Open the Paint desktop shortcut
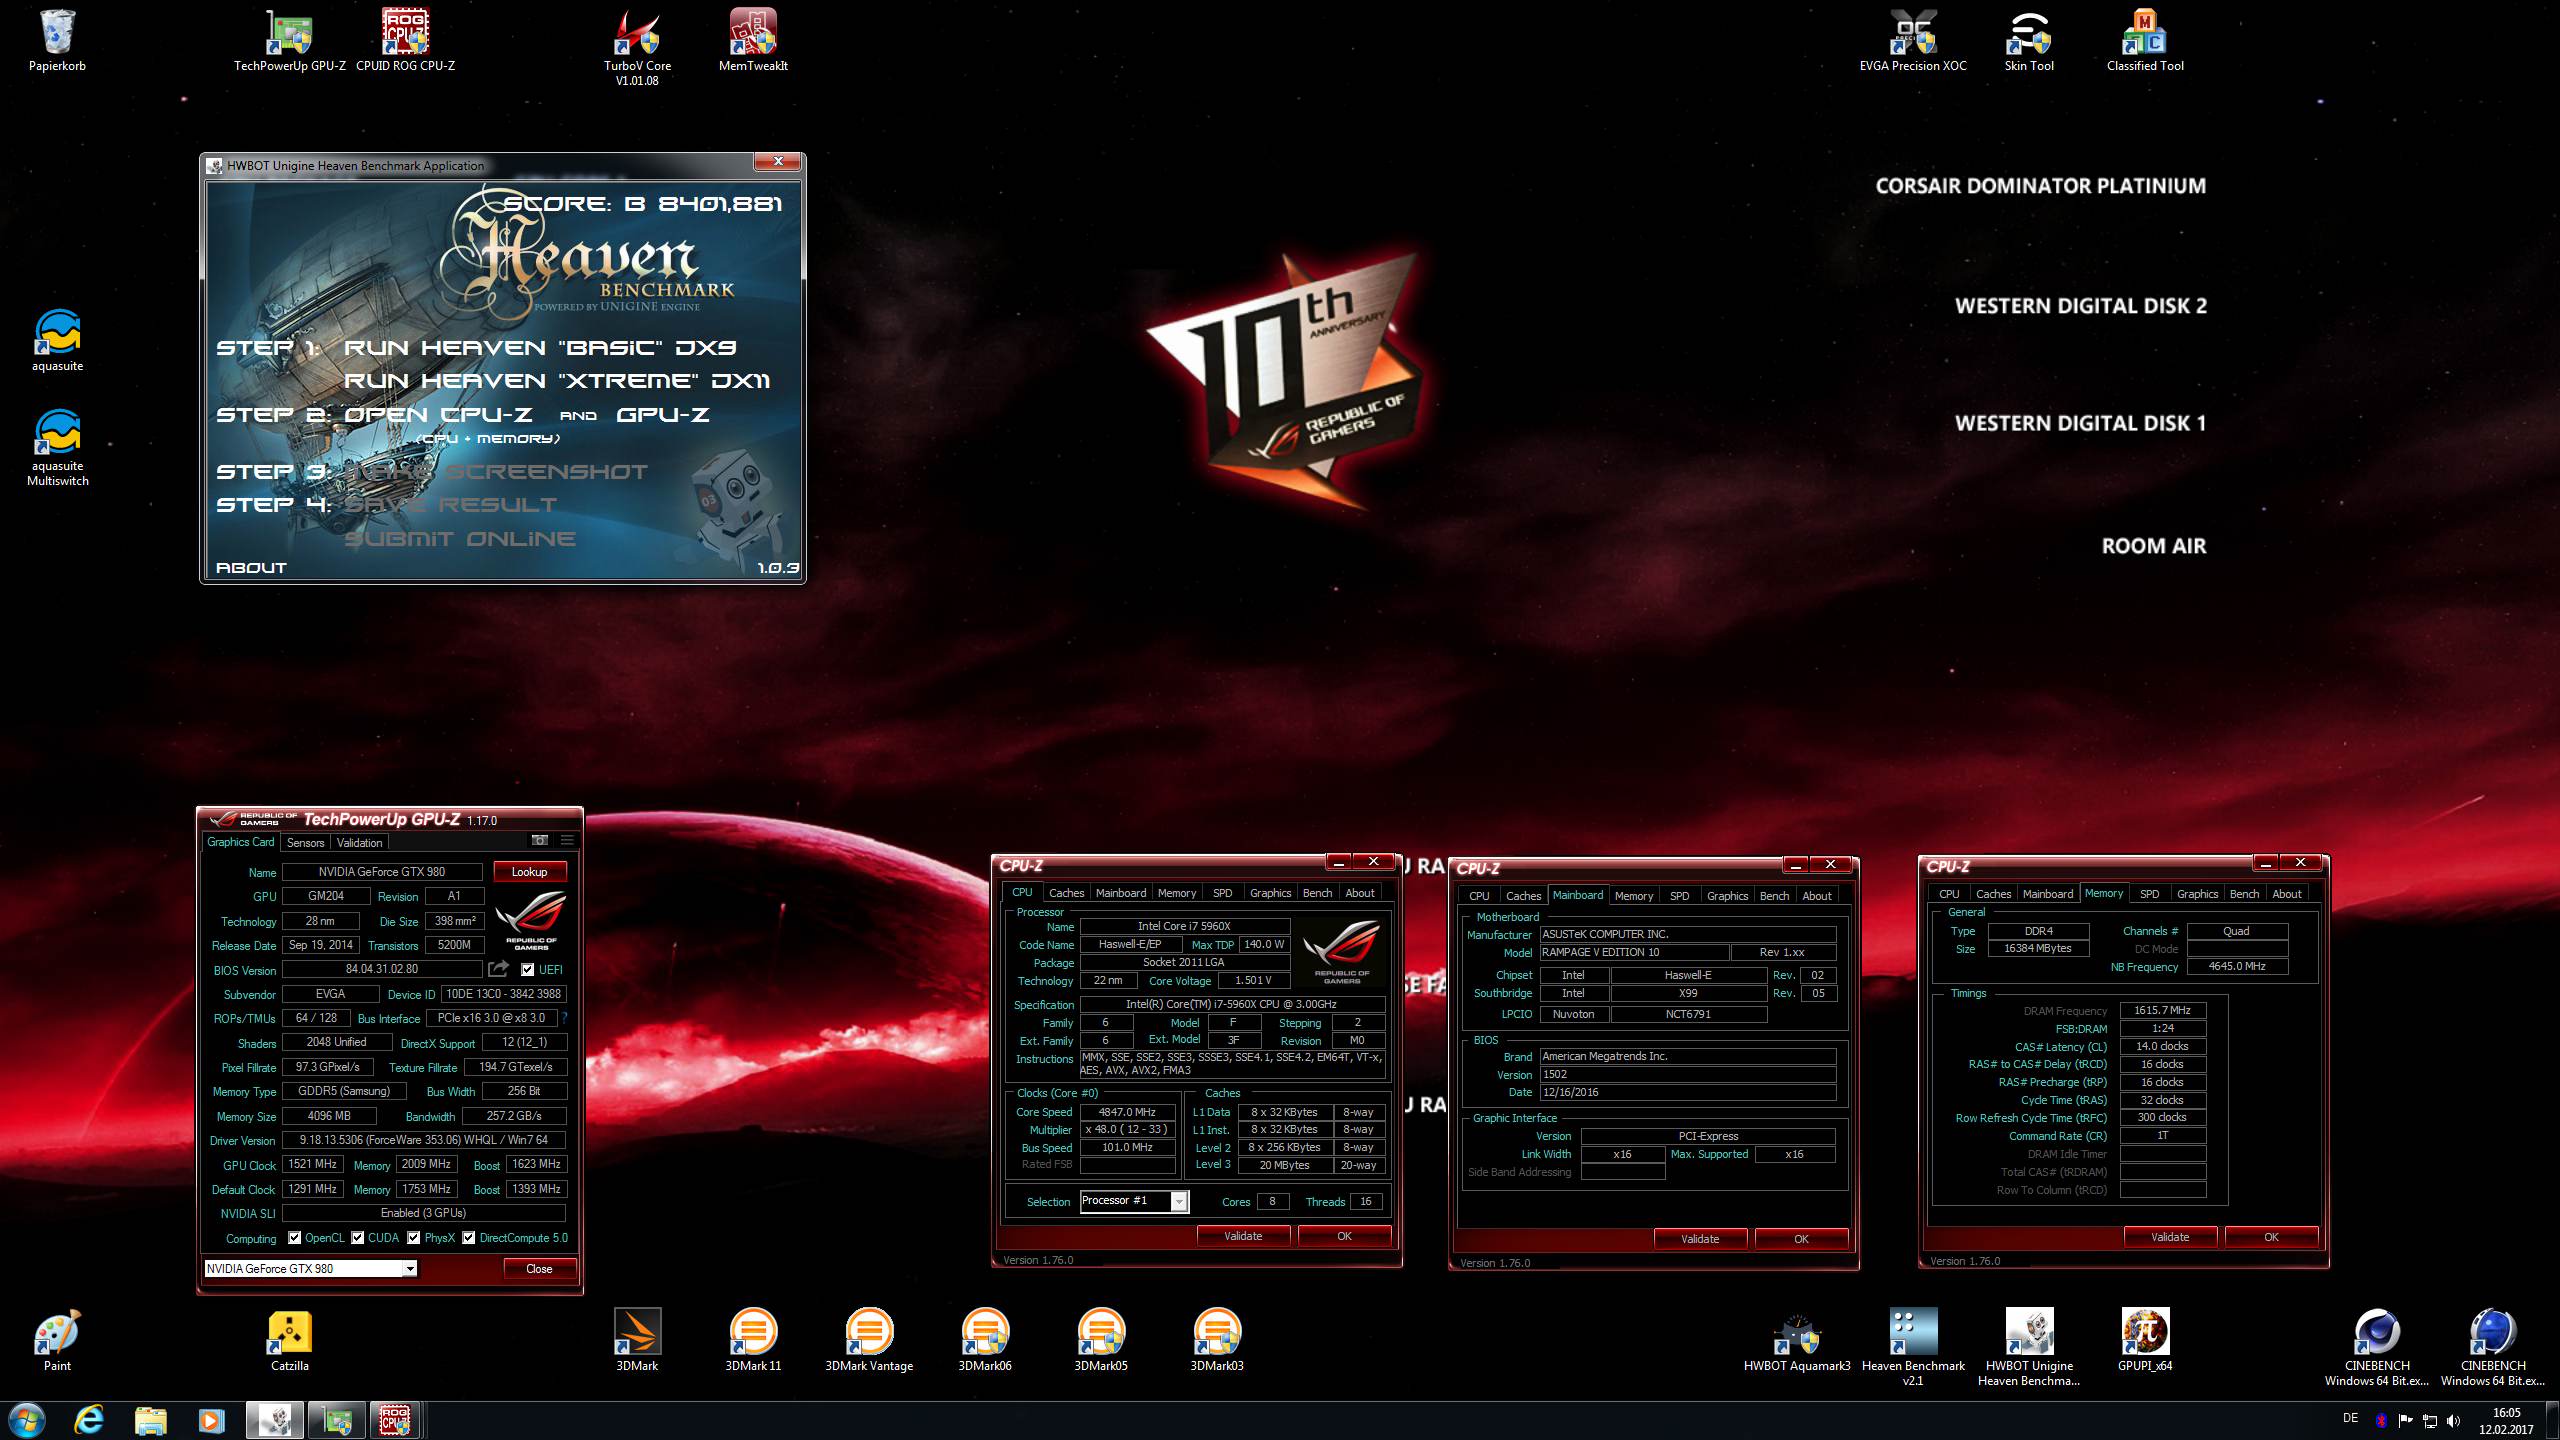2560x1440 pixels. tap(57, 1340)
